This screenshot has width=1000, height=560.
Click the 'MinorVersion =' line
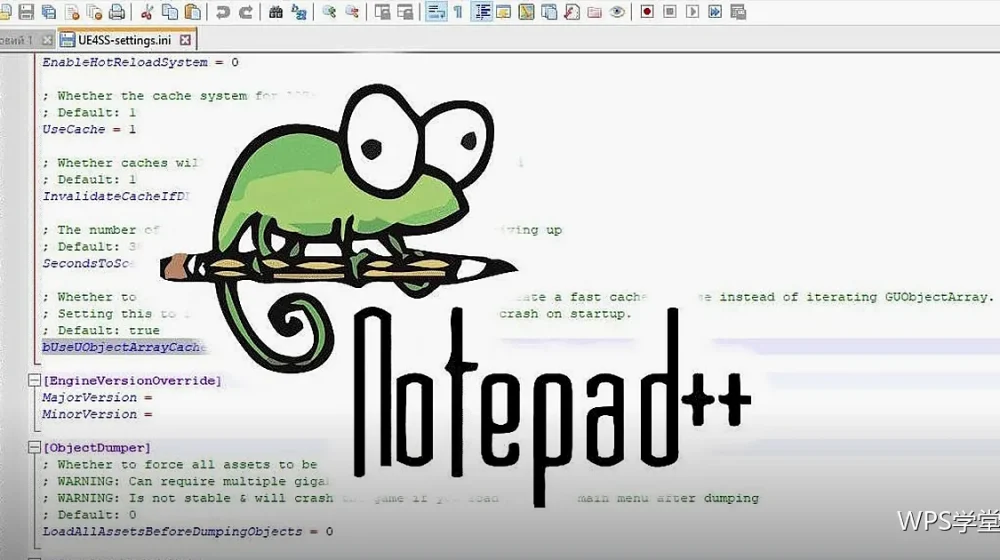[x=97, y=414]
